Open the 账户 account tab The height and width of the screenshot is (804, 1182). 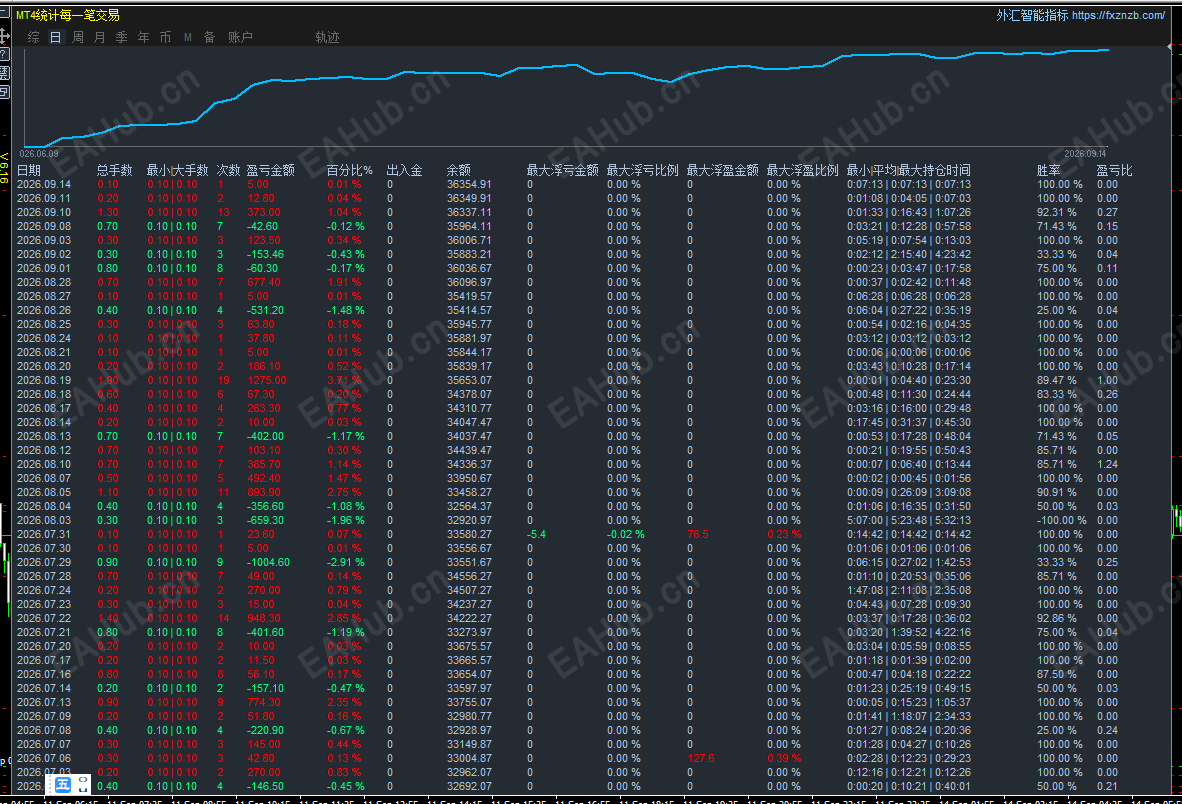click(x=240, y=37)
